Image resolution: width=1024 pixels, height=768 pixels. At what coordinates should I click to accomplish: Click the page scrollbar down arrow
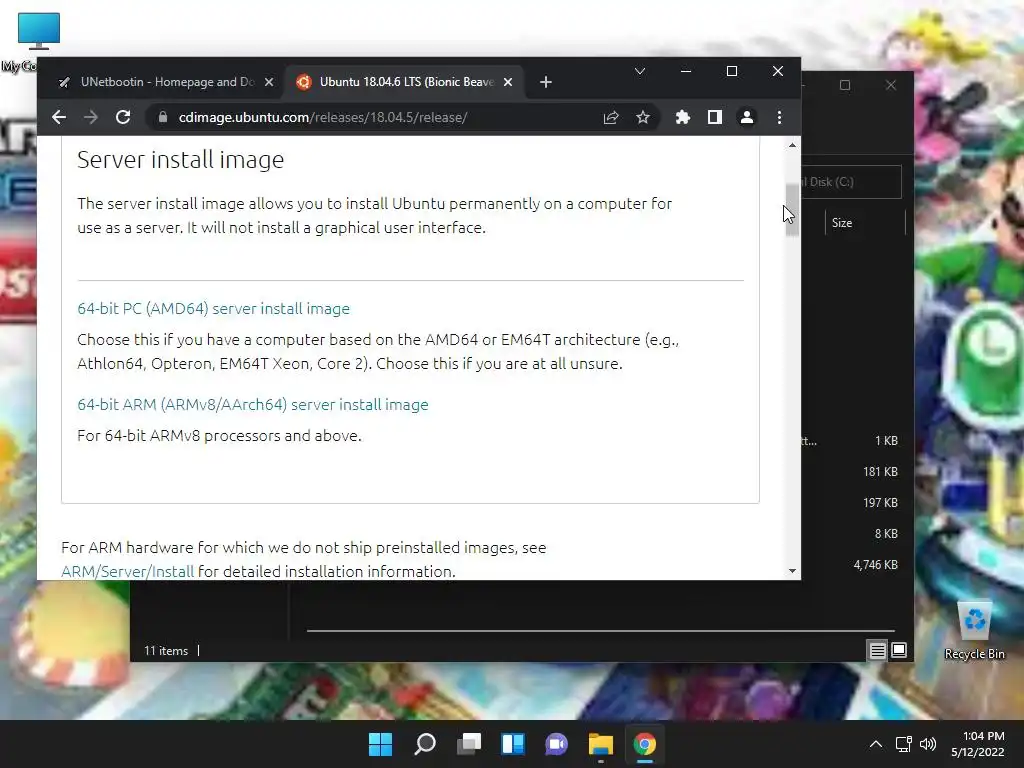click(x=792, y=571)
